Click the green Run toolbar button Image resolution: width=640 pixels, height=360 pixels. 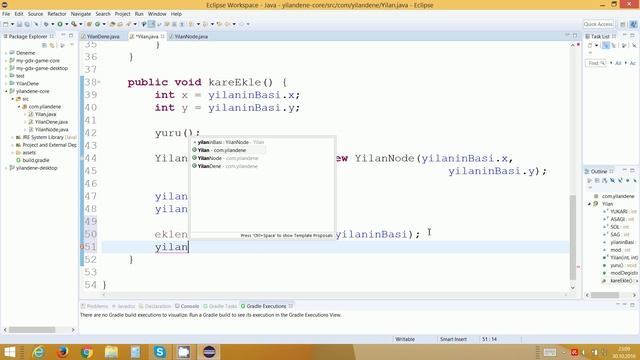point(60,24)
